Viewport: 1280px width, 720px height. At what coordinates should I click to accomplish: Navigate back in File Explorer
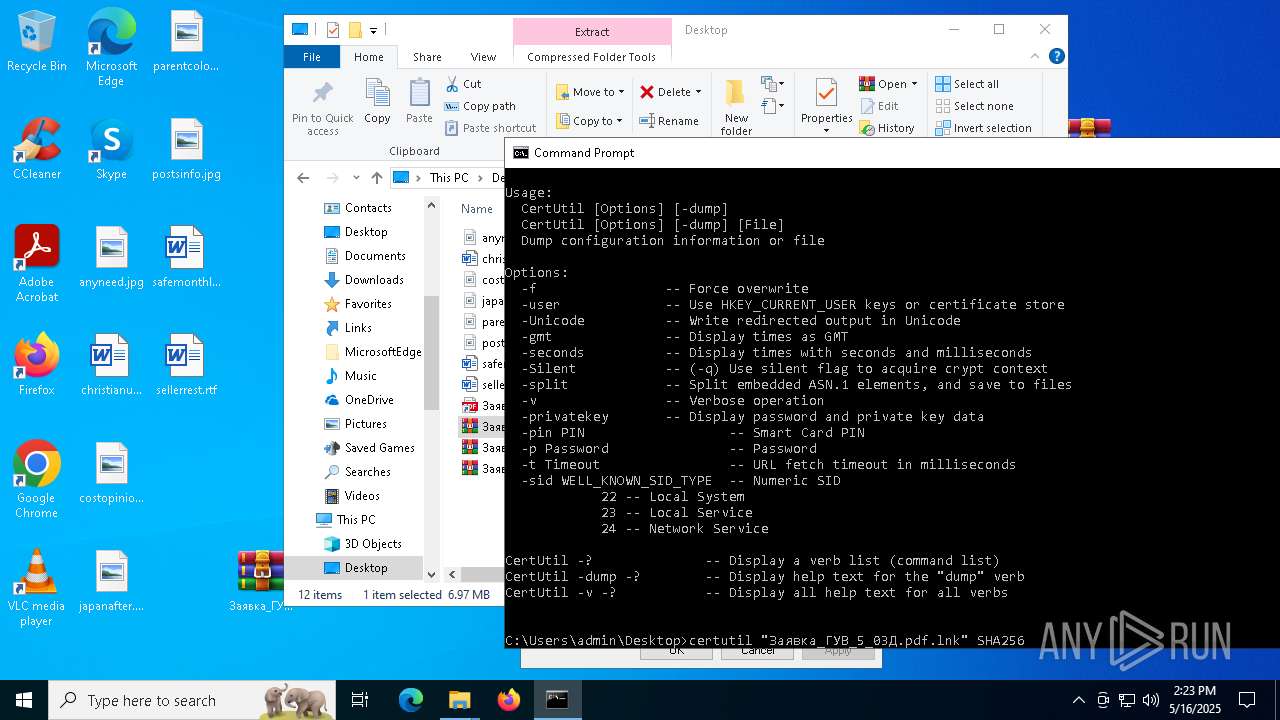point(303,178)
